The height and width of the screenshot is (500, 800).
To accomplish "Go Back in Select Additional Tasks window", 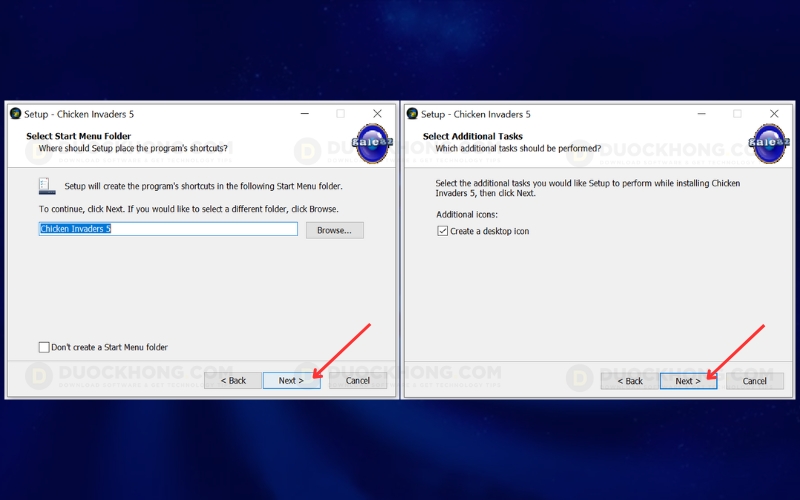I will click(630, 381).
